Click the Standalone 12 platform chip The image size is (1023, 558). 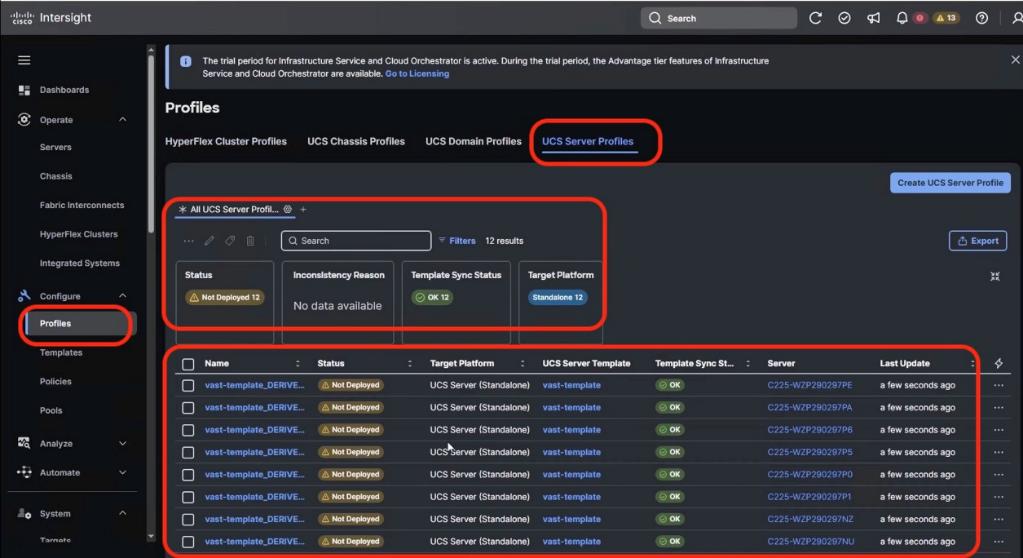[557, 298]
